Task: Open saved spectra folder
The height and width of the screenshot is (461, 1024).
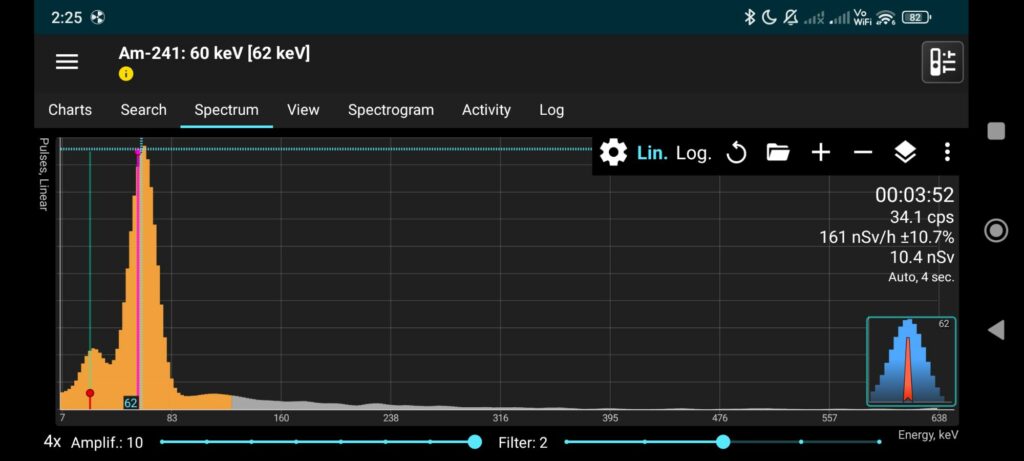Action: pyautogui.click(x=778, y=153)
